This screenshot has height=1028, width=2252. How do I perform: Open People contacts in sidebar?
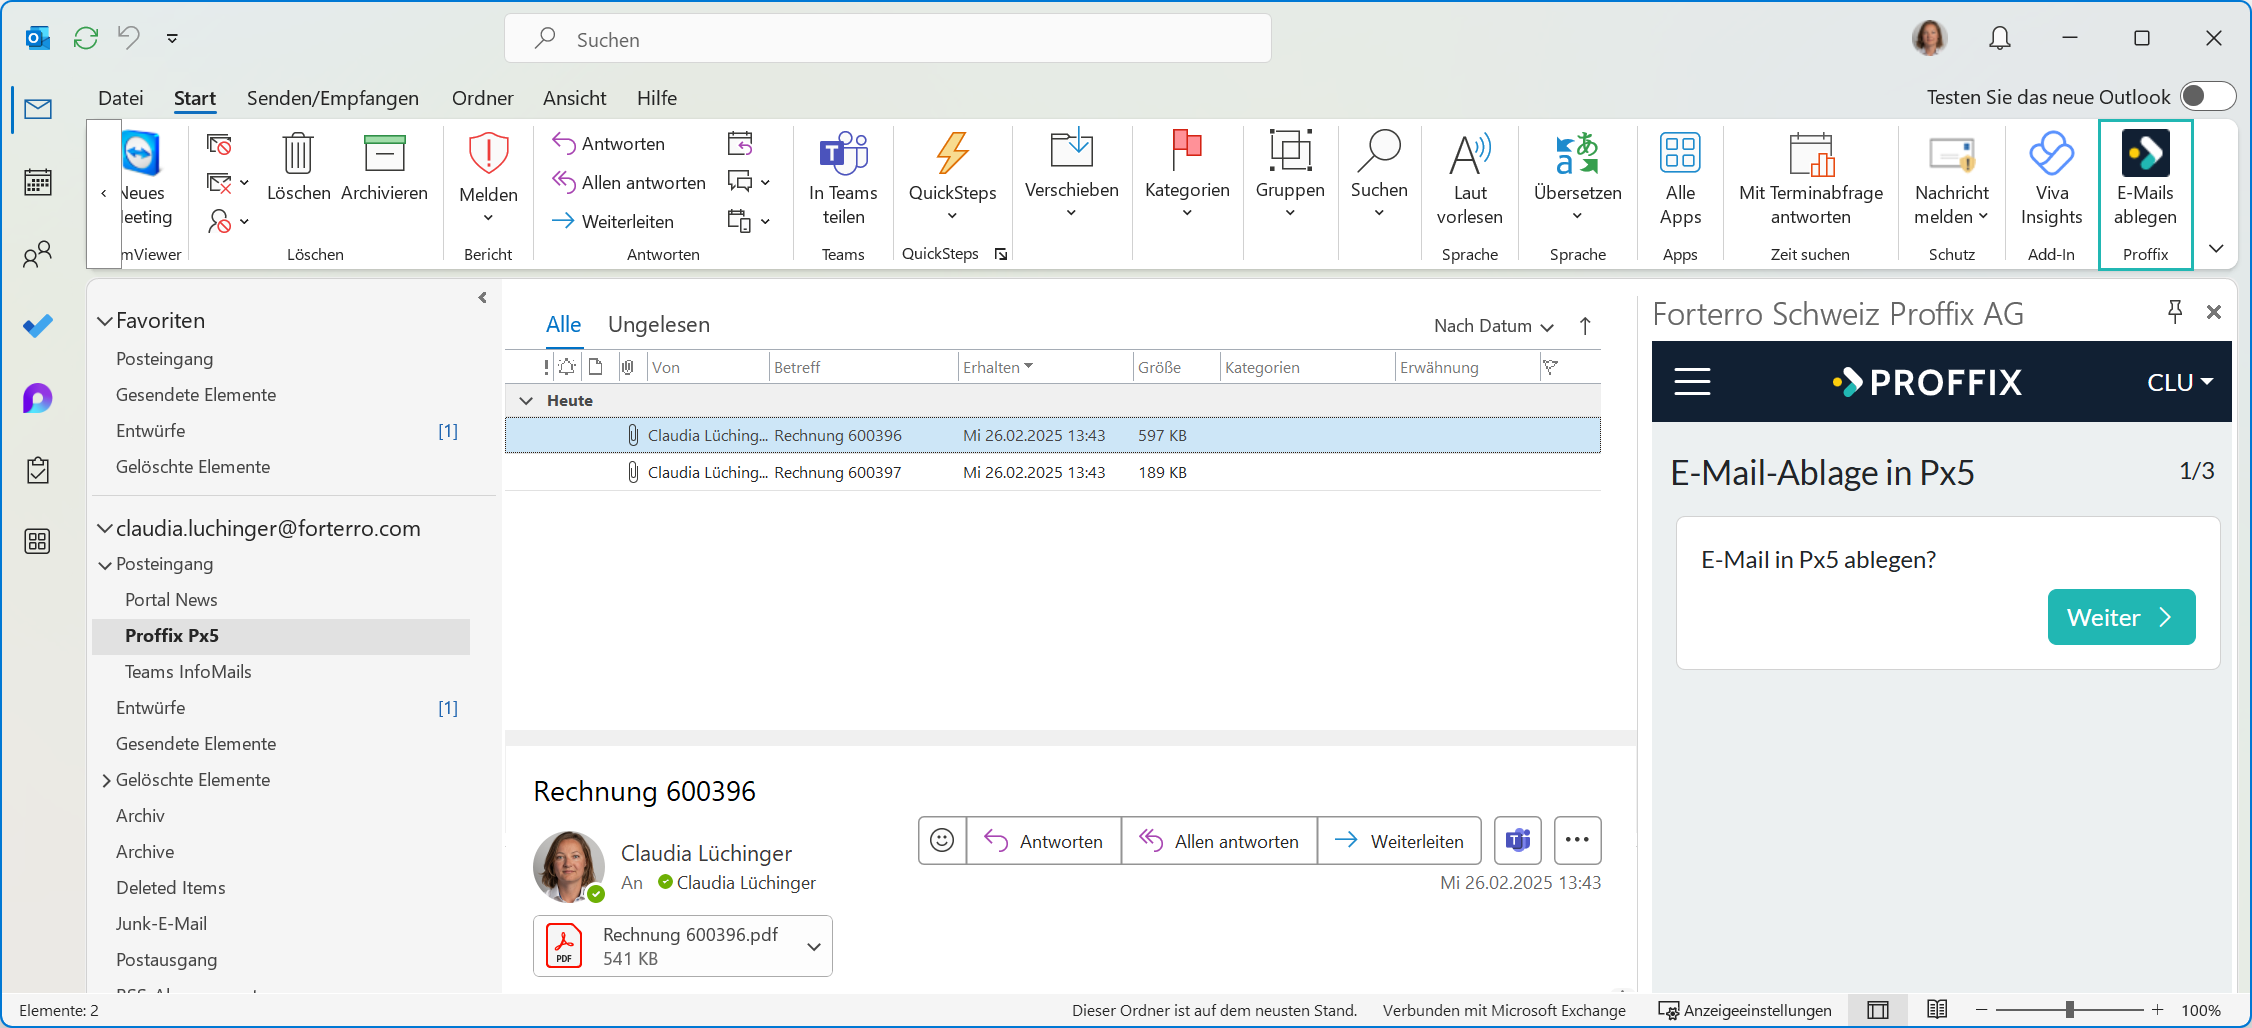pos(38,254)
